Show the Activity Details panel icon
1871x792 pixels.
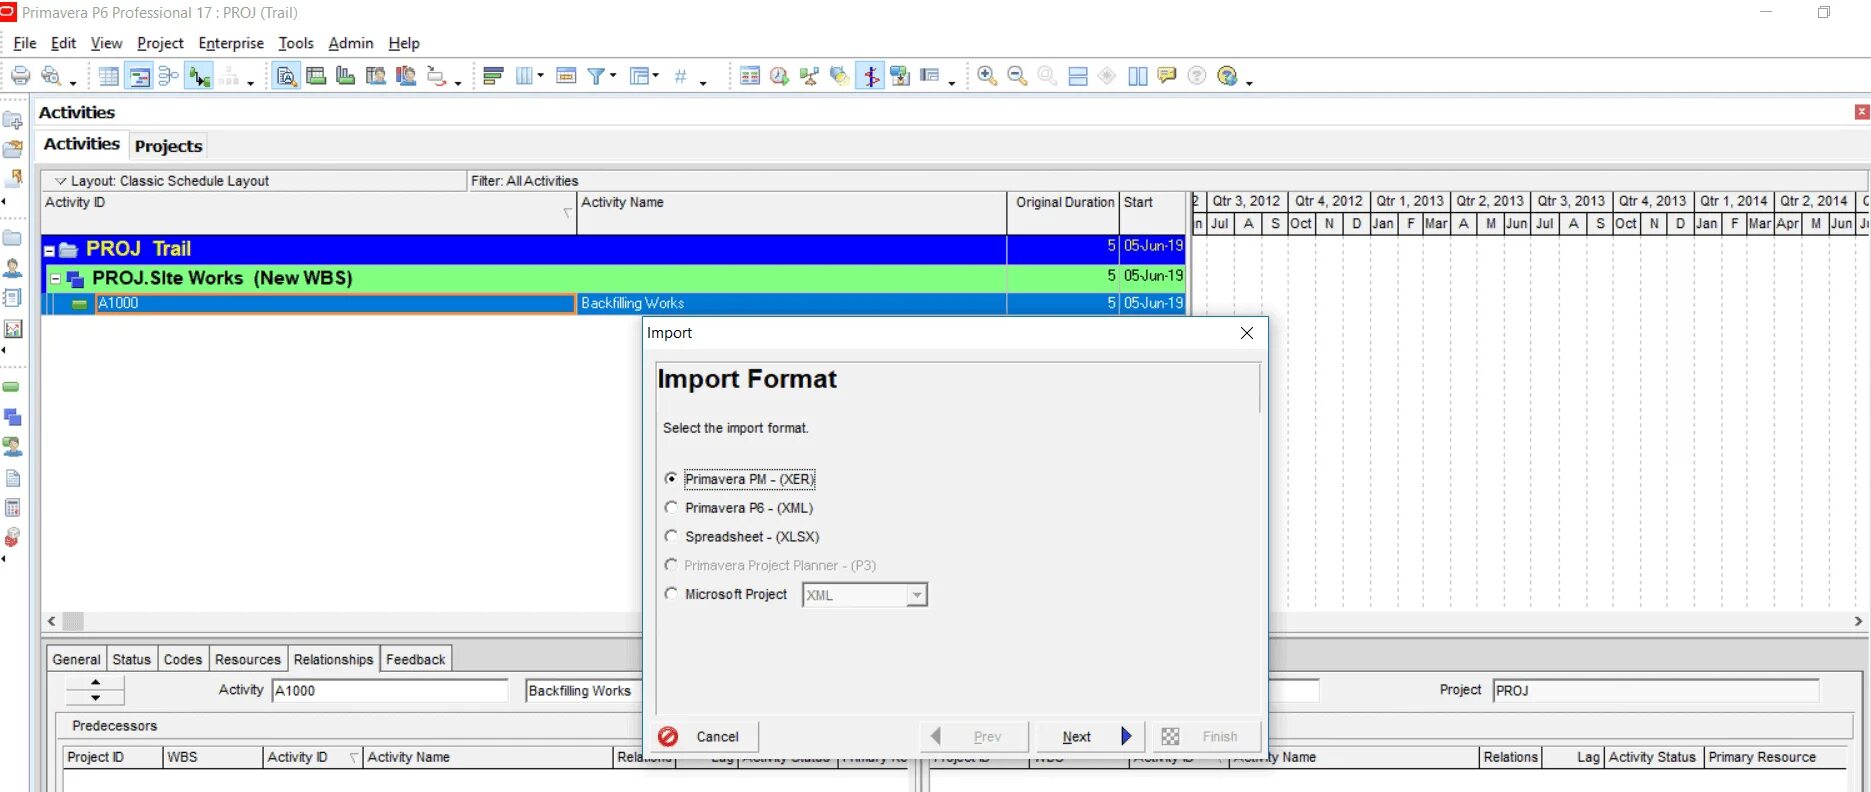point(286,76)
